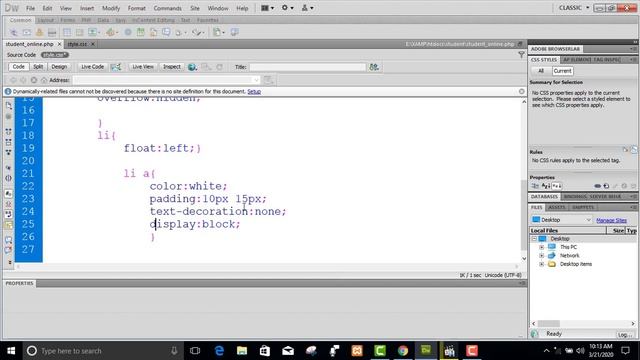
Task: Click the Images insert icon
Action: coord(94,32)
